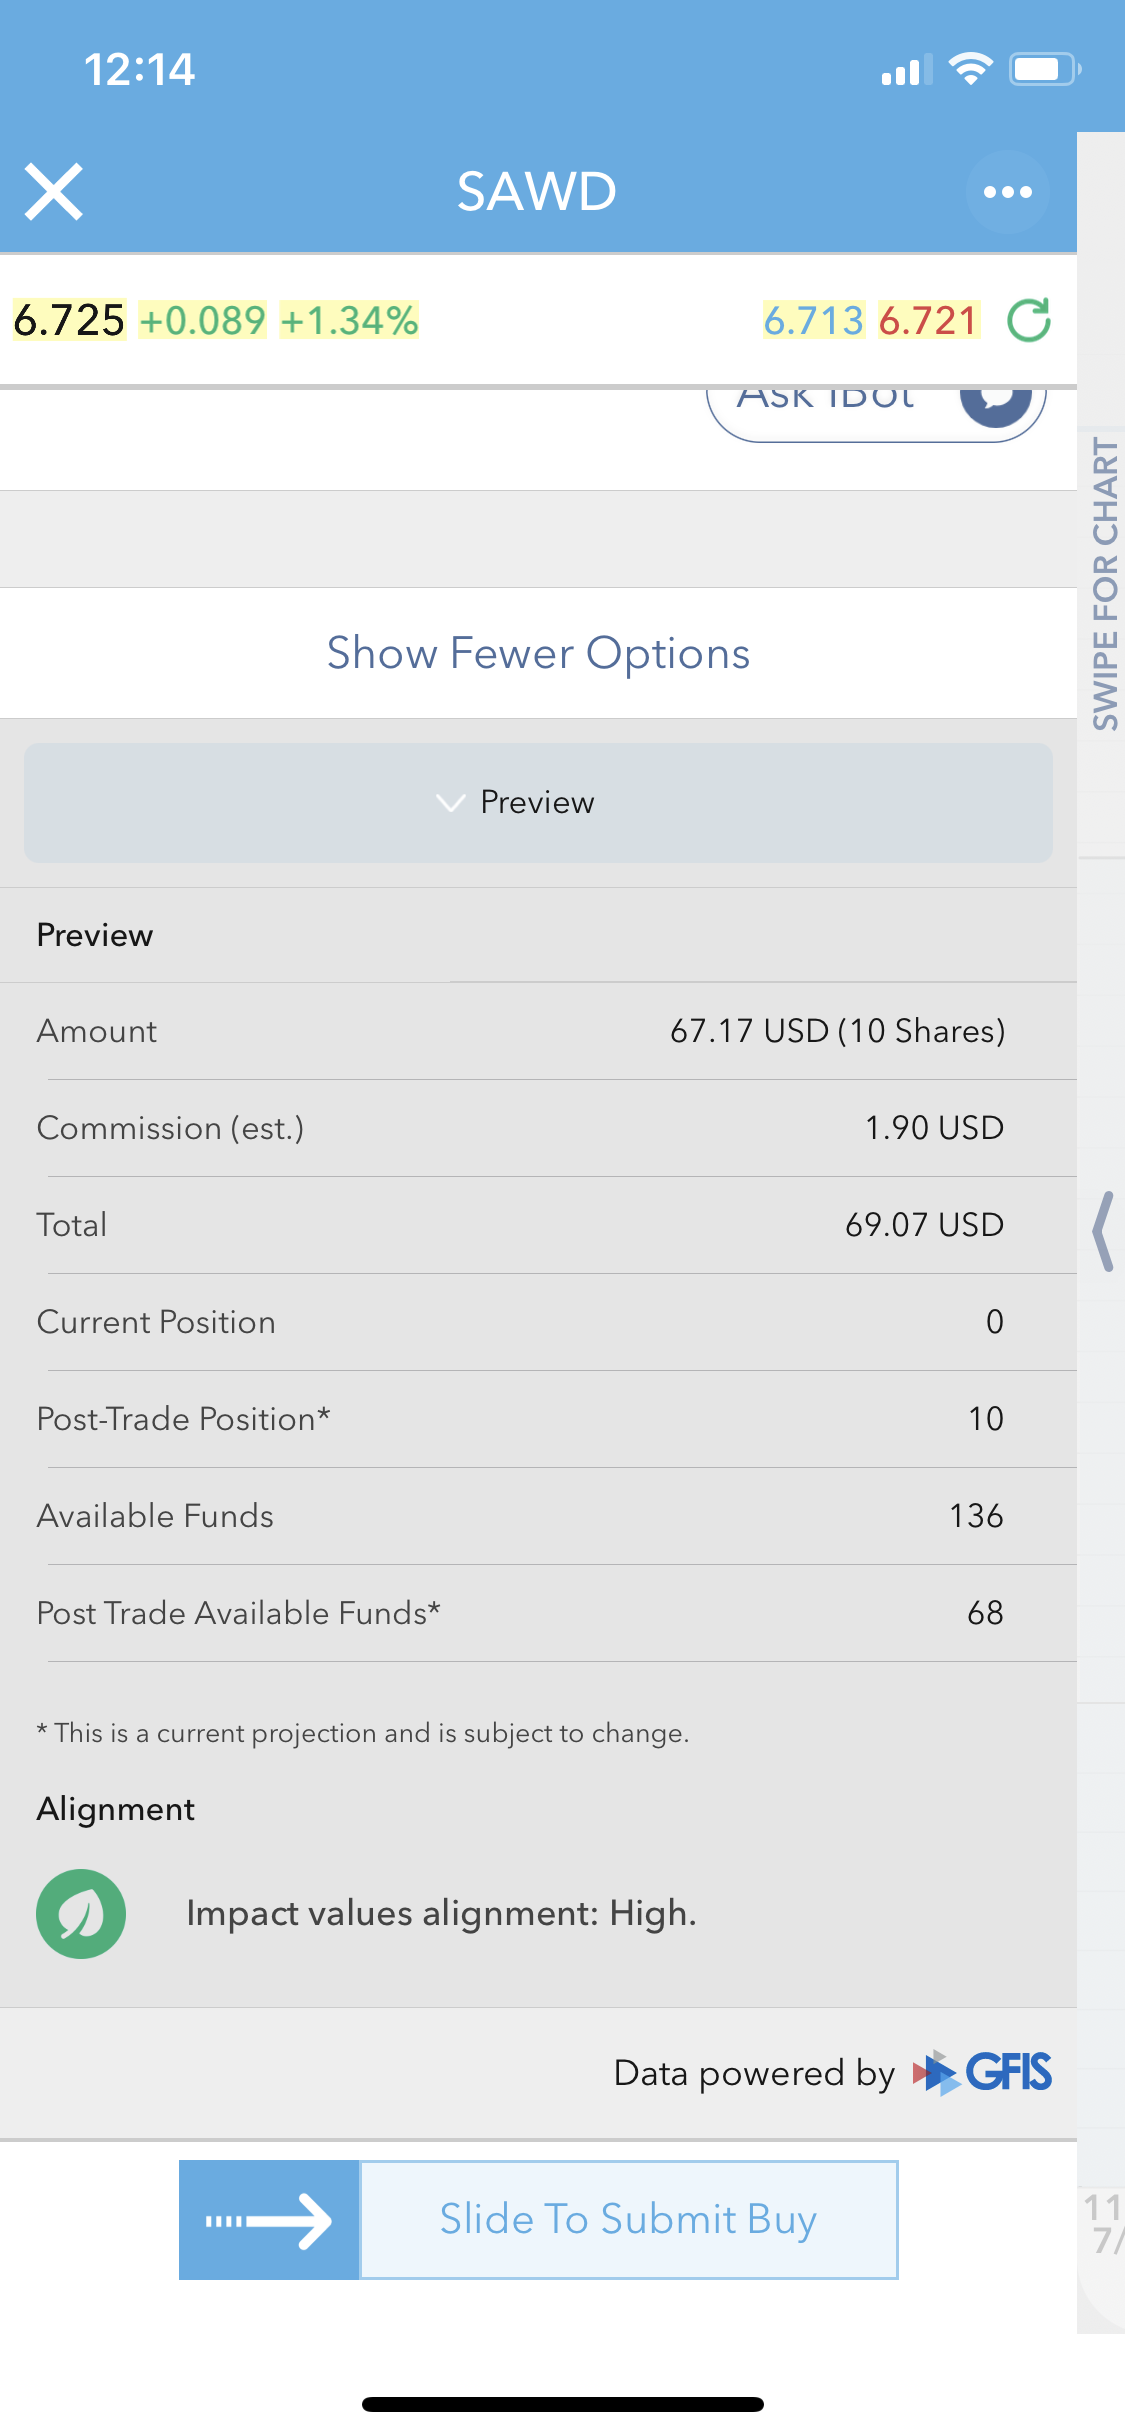Image resolution: width=1125 pixels, height=2436 pixels.
Task: Open the side chart panel chevron
Action: (1104, 1231)
